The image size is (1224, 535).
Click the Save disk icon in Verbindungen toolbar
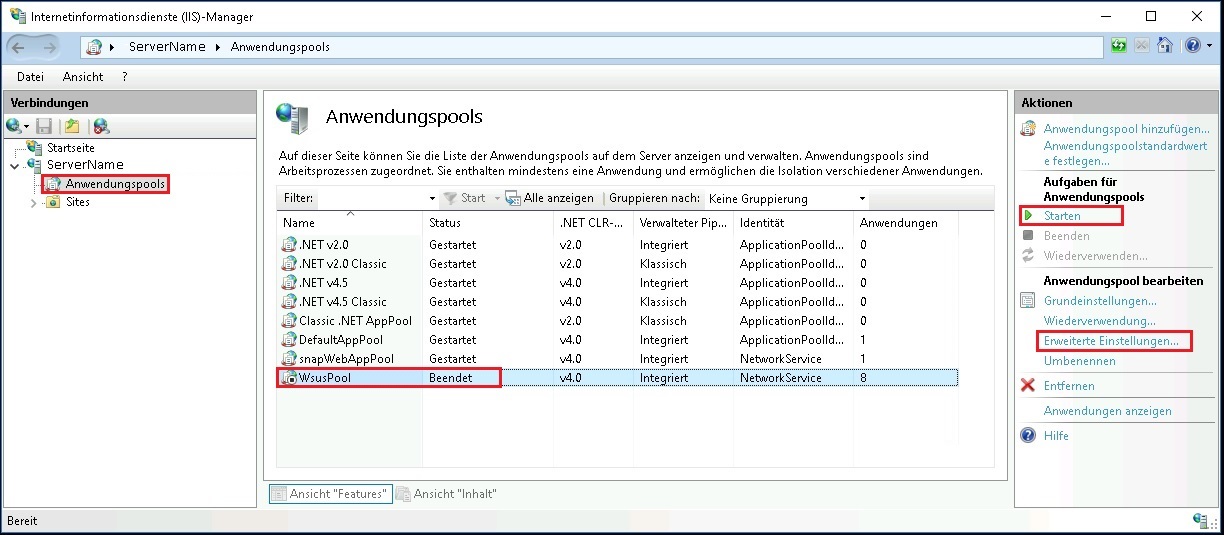44,126
